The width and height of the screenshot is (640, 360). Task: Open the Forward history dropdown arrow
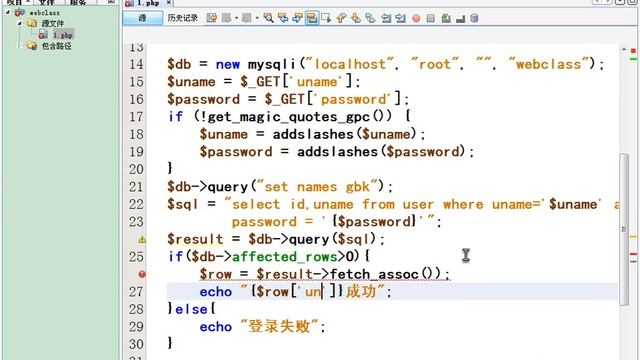(x=257, y=18)
